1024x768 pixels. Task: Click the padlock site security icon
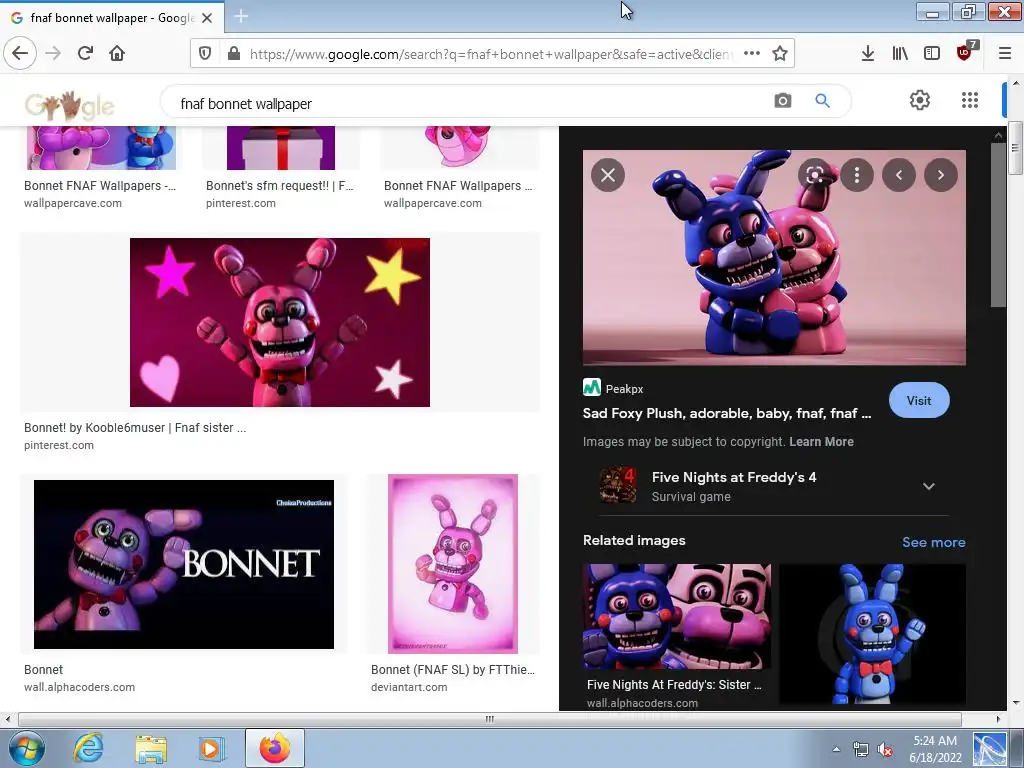234,54
